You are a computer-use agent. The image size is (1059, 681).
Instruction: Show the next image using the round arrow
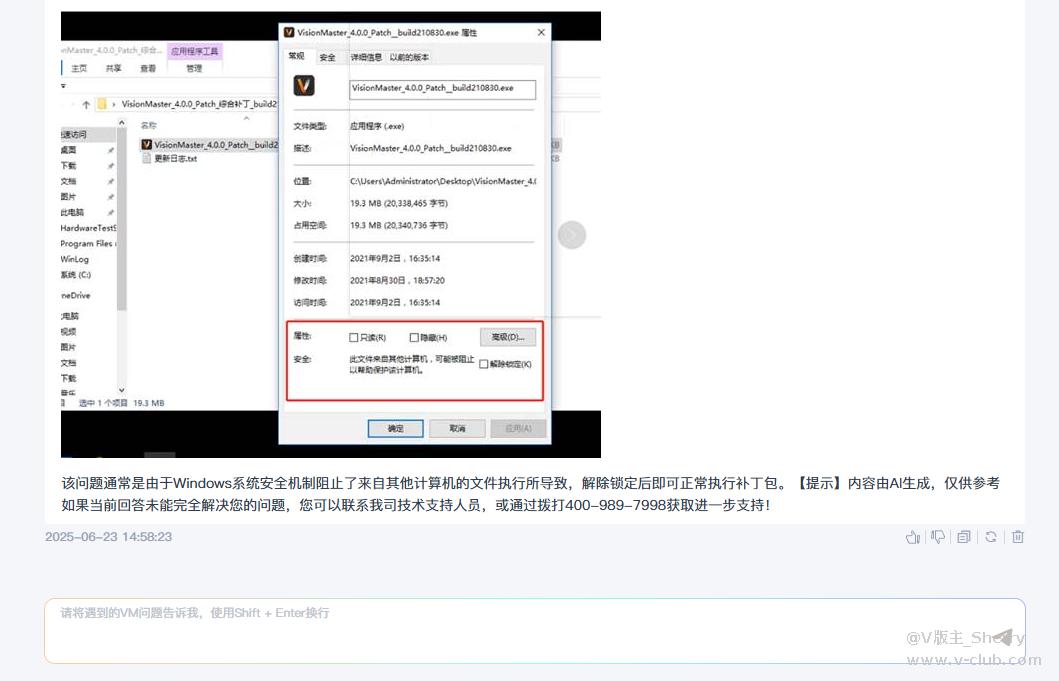tap(572, 235)
